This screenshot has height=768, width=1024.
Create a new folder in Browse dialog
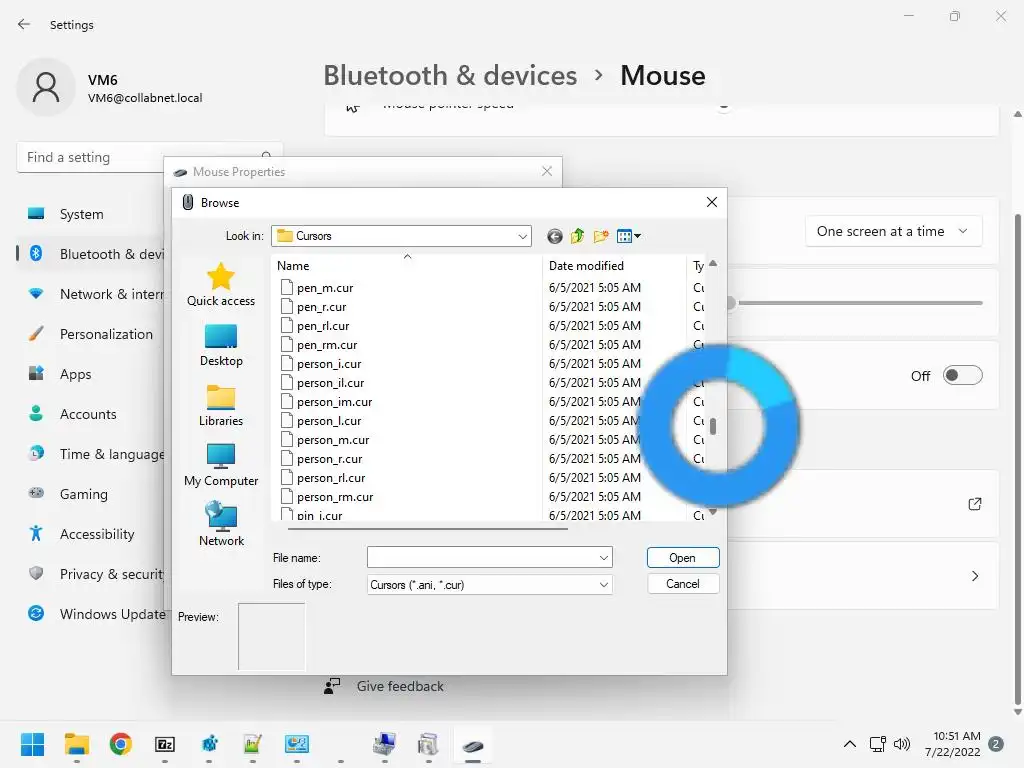click(x=601, y=236)
